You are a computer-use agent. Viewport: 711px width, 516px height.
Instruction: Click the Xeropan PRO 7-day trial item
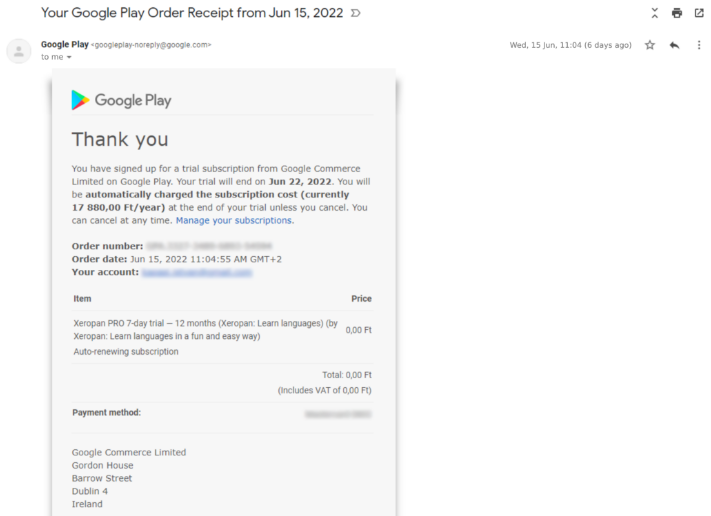click(205, 329)
